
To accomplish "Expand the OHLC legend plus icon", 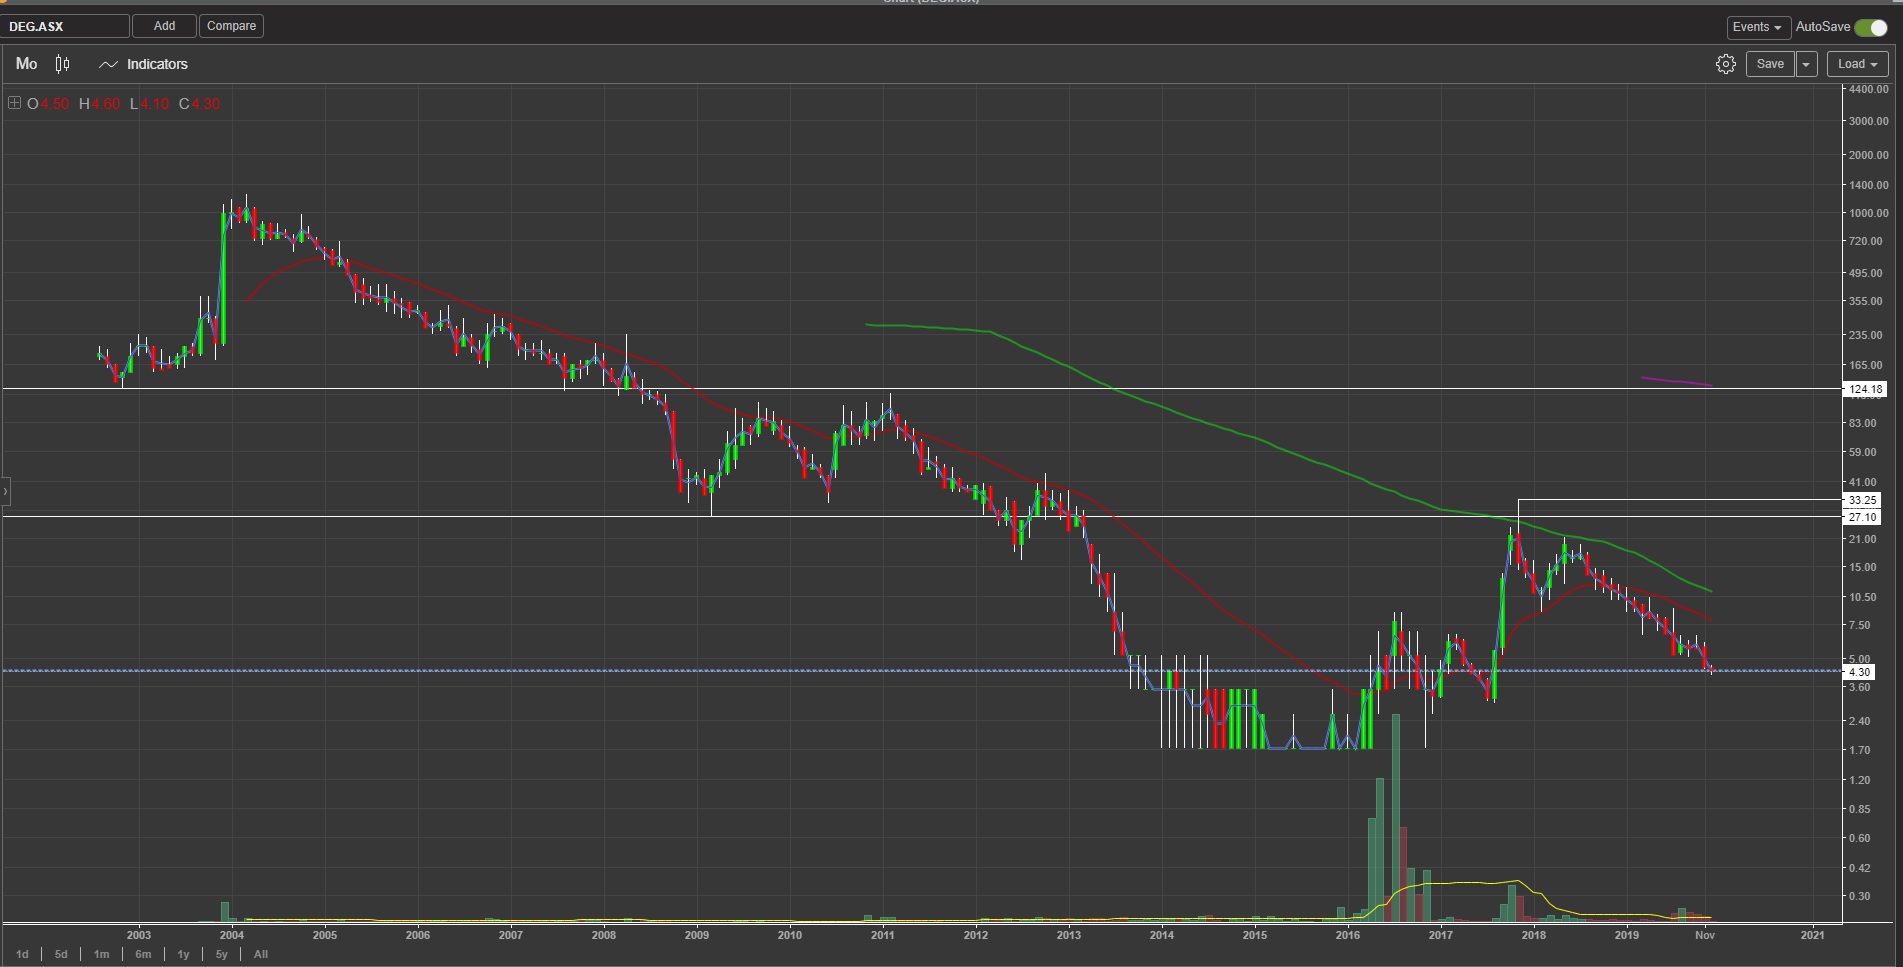I will [x=14, y=103].
